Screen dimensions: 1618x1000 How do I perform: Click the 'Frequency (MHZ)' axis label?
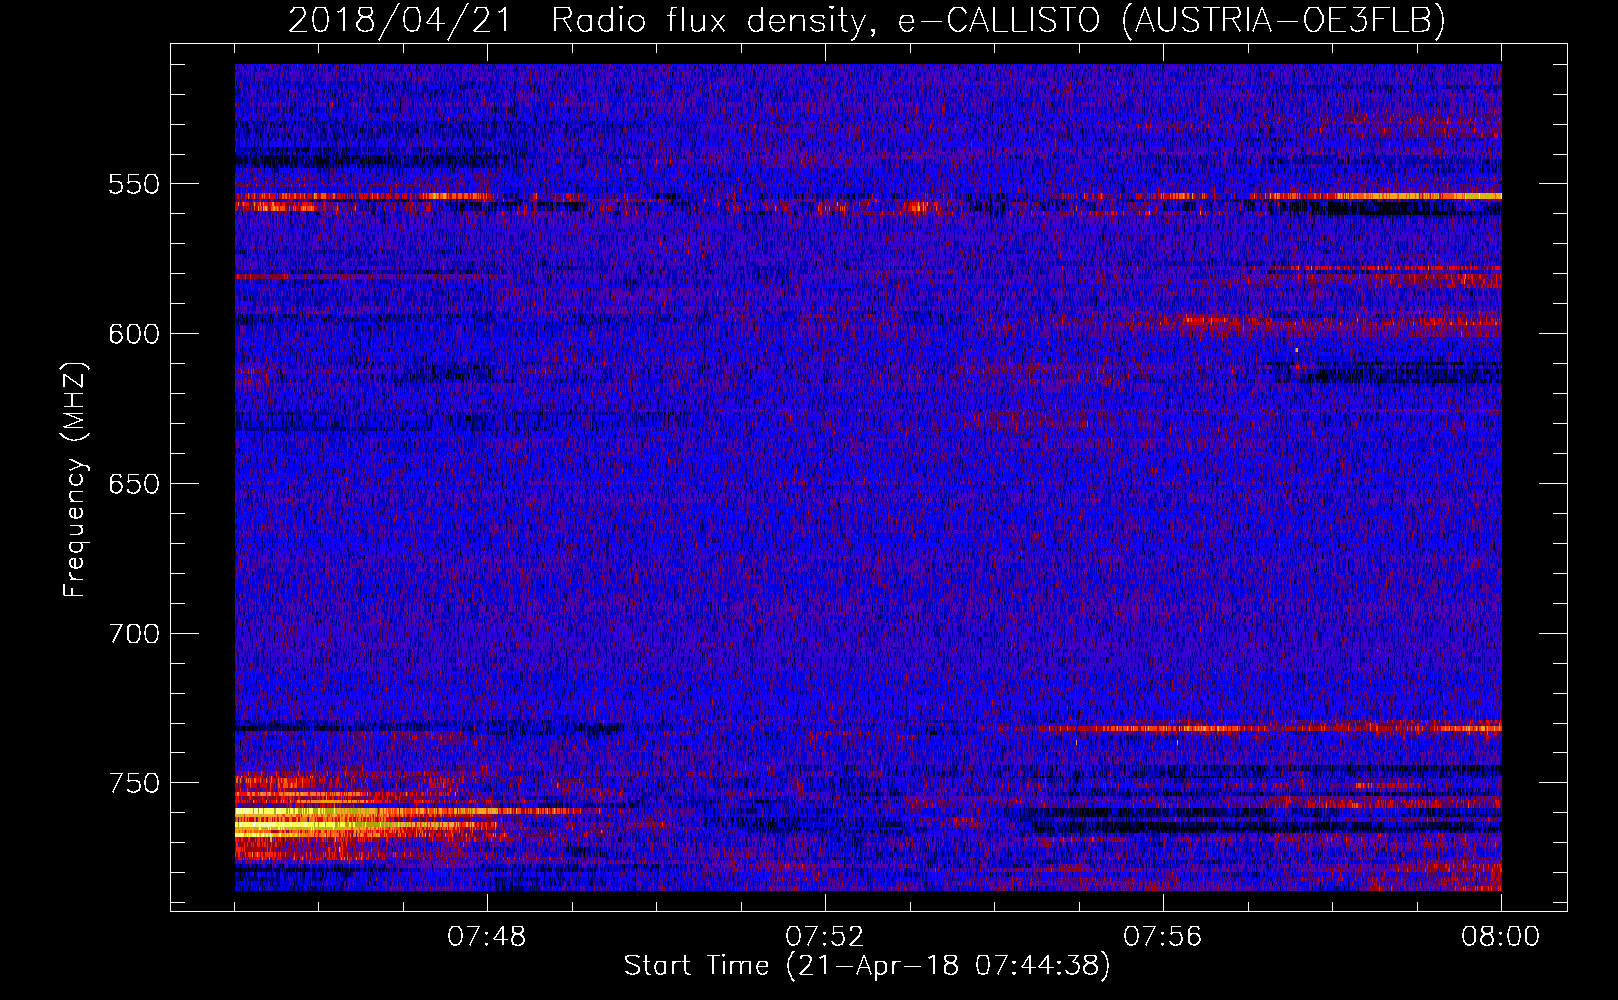pos(75,479)
